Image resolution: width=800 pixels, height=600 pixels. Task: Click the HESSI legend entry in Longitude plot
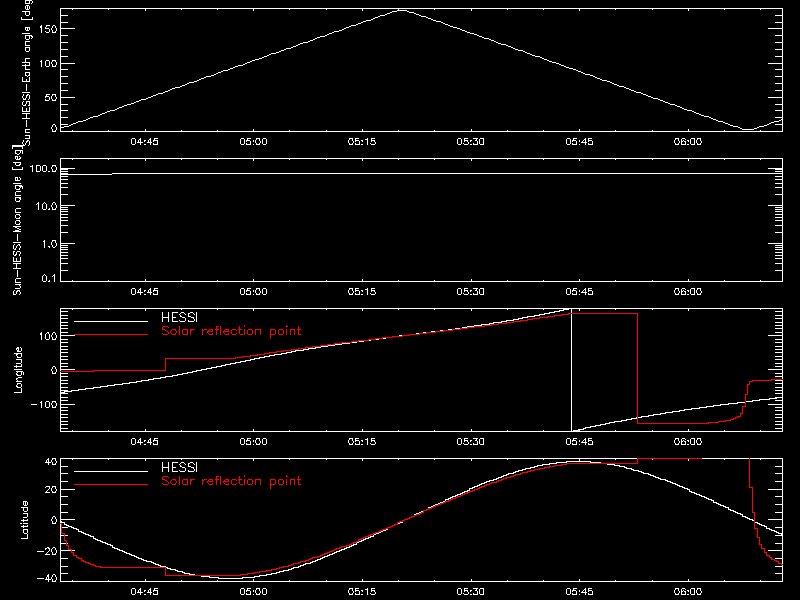point(179,317)
